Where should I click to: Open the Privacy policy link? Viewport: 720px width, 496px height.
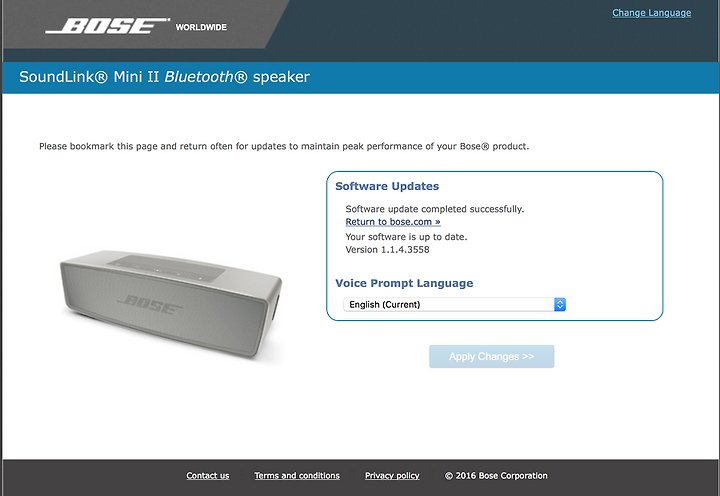coord(392,476)
